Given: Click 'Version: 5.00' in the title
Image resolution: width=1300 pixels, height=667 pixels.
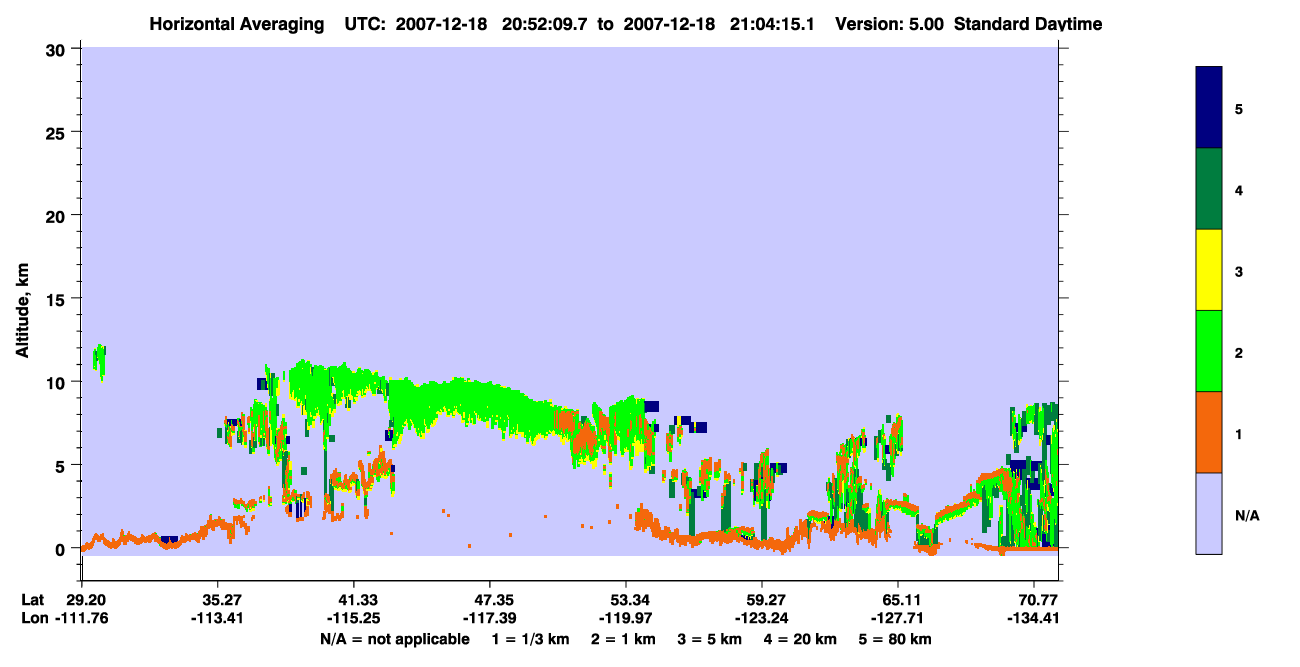Looking at the screenshot, I should [x=892, y=24].
